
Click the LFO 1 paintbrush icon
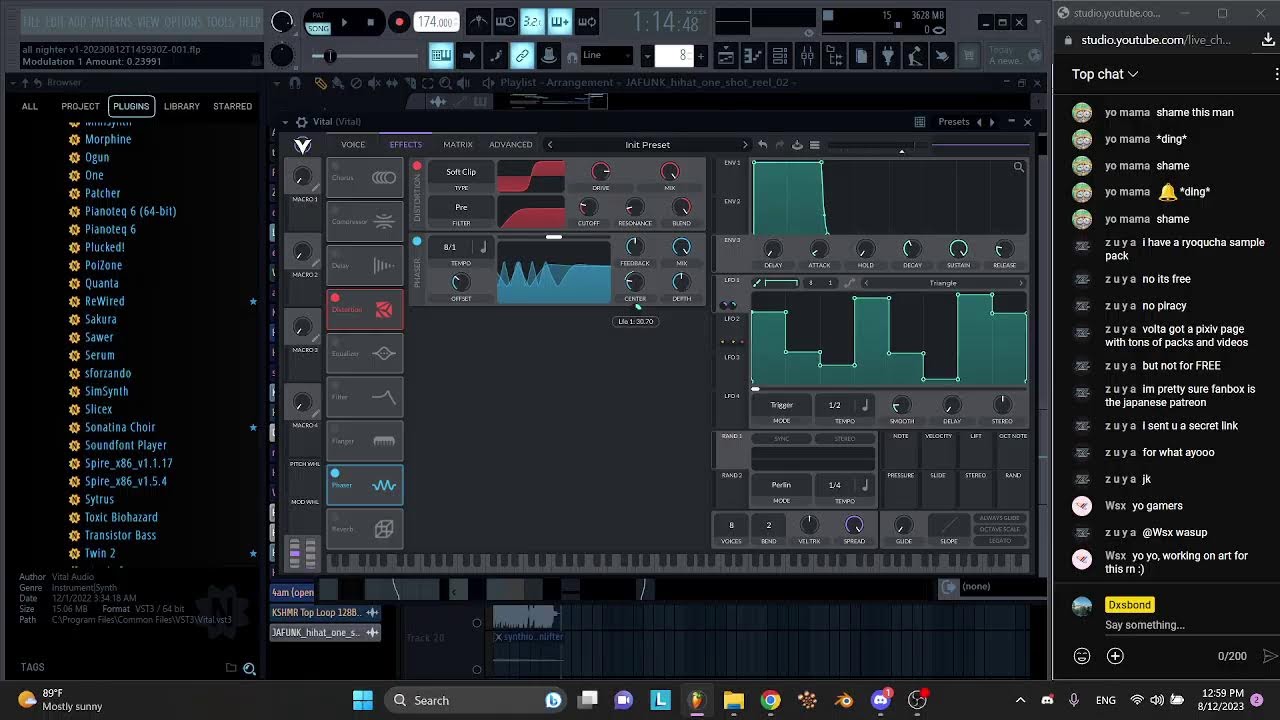click(x=757, y=283)
